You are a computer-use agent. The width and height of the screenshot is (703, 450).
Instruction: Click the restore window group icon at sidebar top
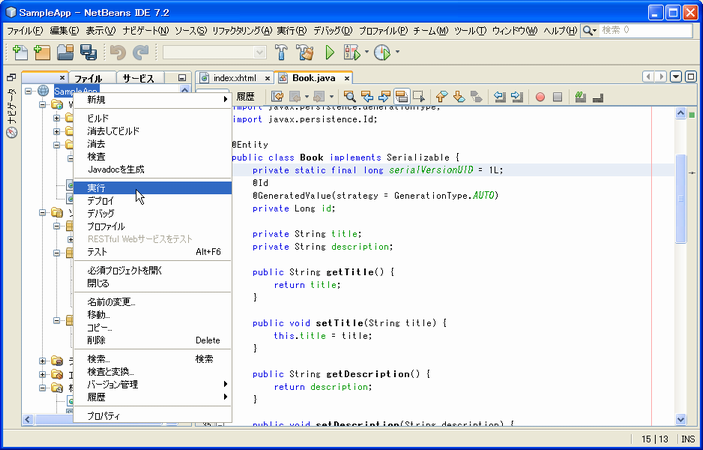(x=12, y=78)
